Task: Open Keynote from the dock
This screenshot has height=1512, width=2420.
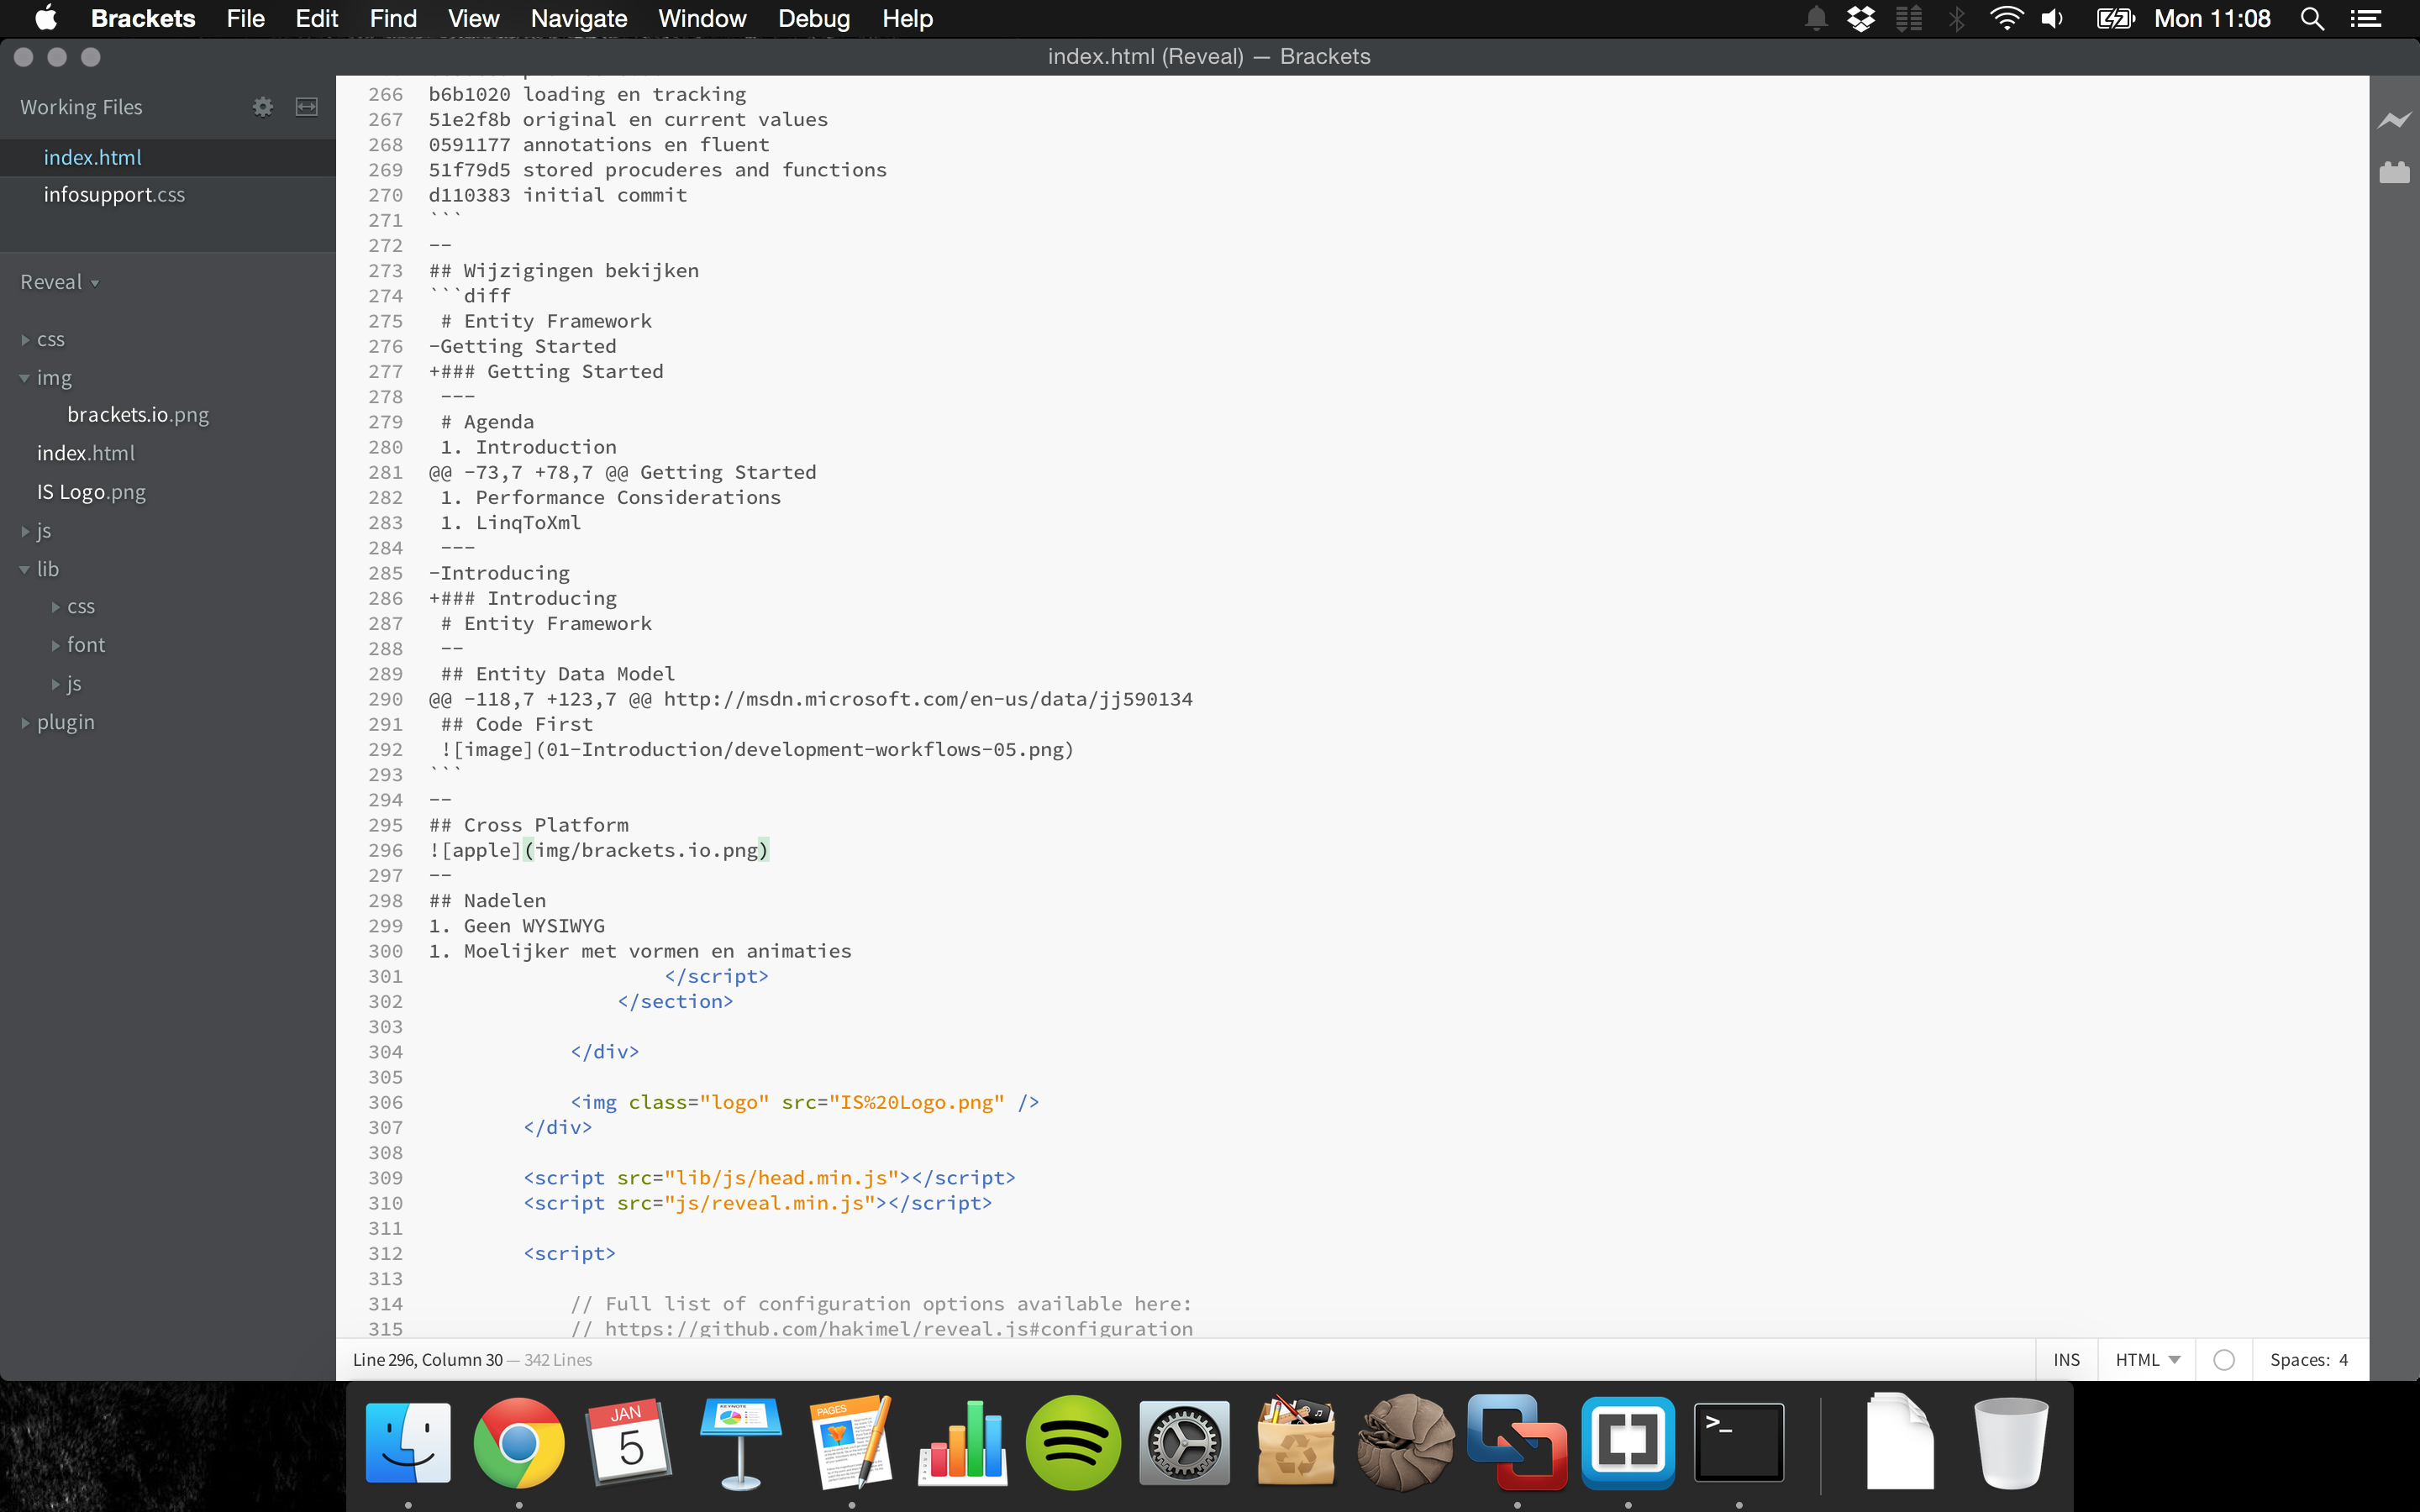Action: pos(741,1442)
